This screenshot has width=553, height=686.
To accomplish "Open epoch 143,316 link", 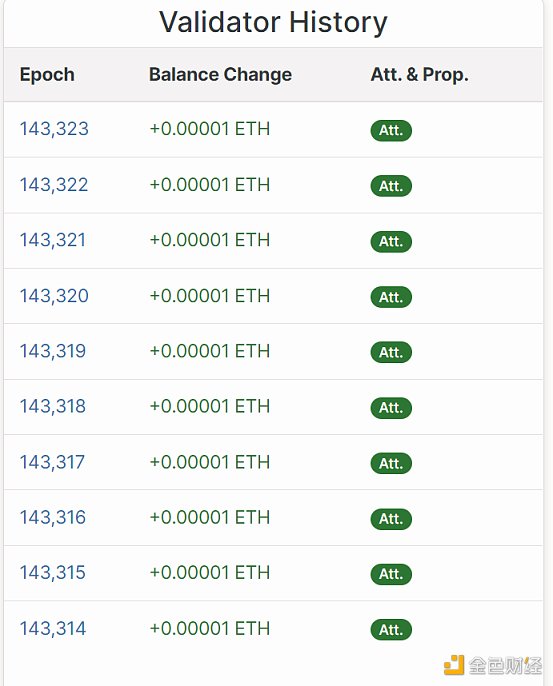I will pyautogui.click(x=53, y=518).
